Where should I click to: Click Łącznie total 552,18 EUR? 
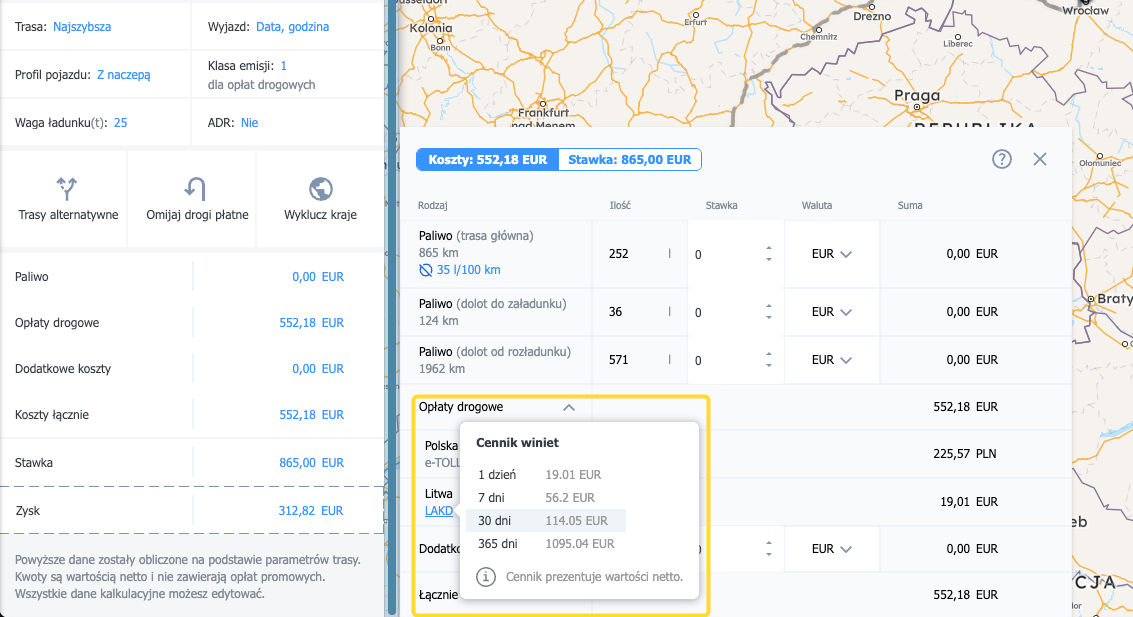point(965,595)
